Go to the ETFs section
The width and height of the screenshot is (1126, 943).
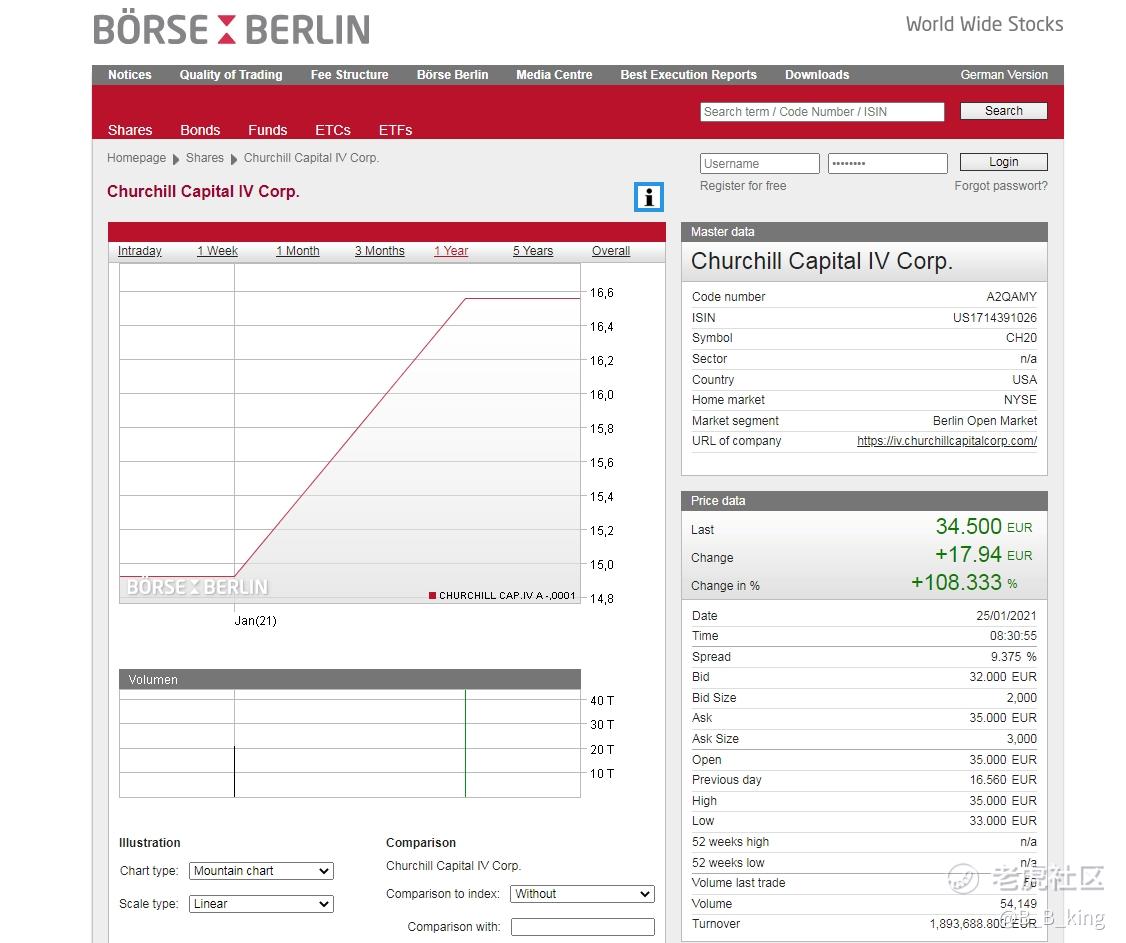[x=396, y=130]
